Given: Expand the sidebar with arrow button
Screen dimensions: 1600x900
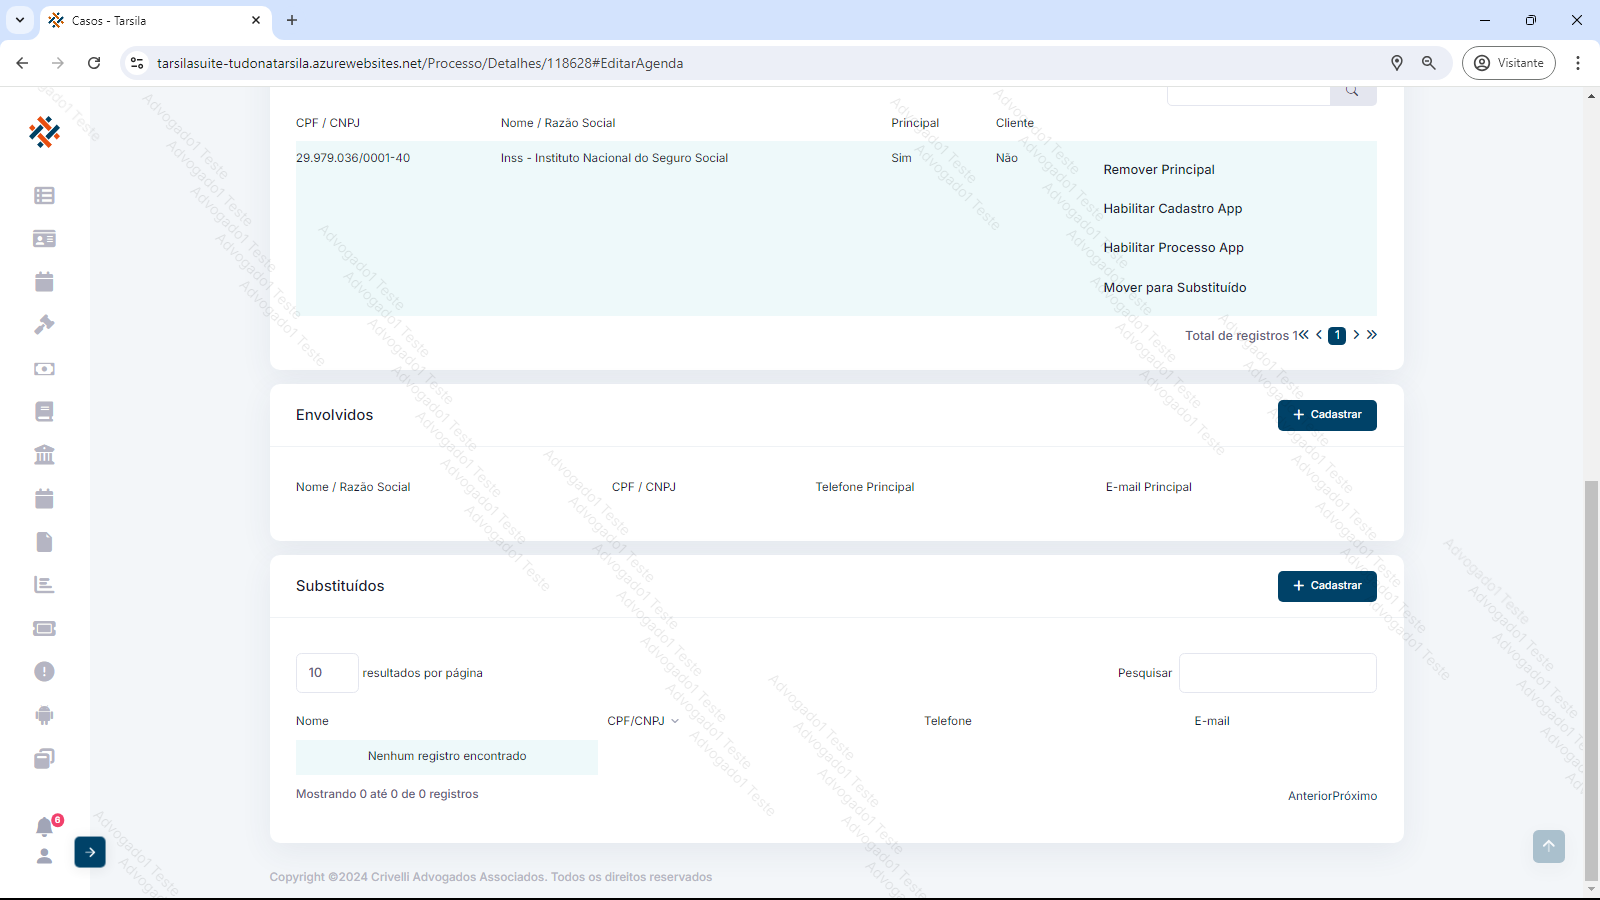Looking at the screenshot, I should 90,852.
